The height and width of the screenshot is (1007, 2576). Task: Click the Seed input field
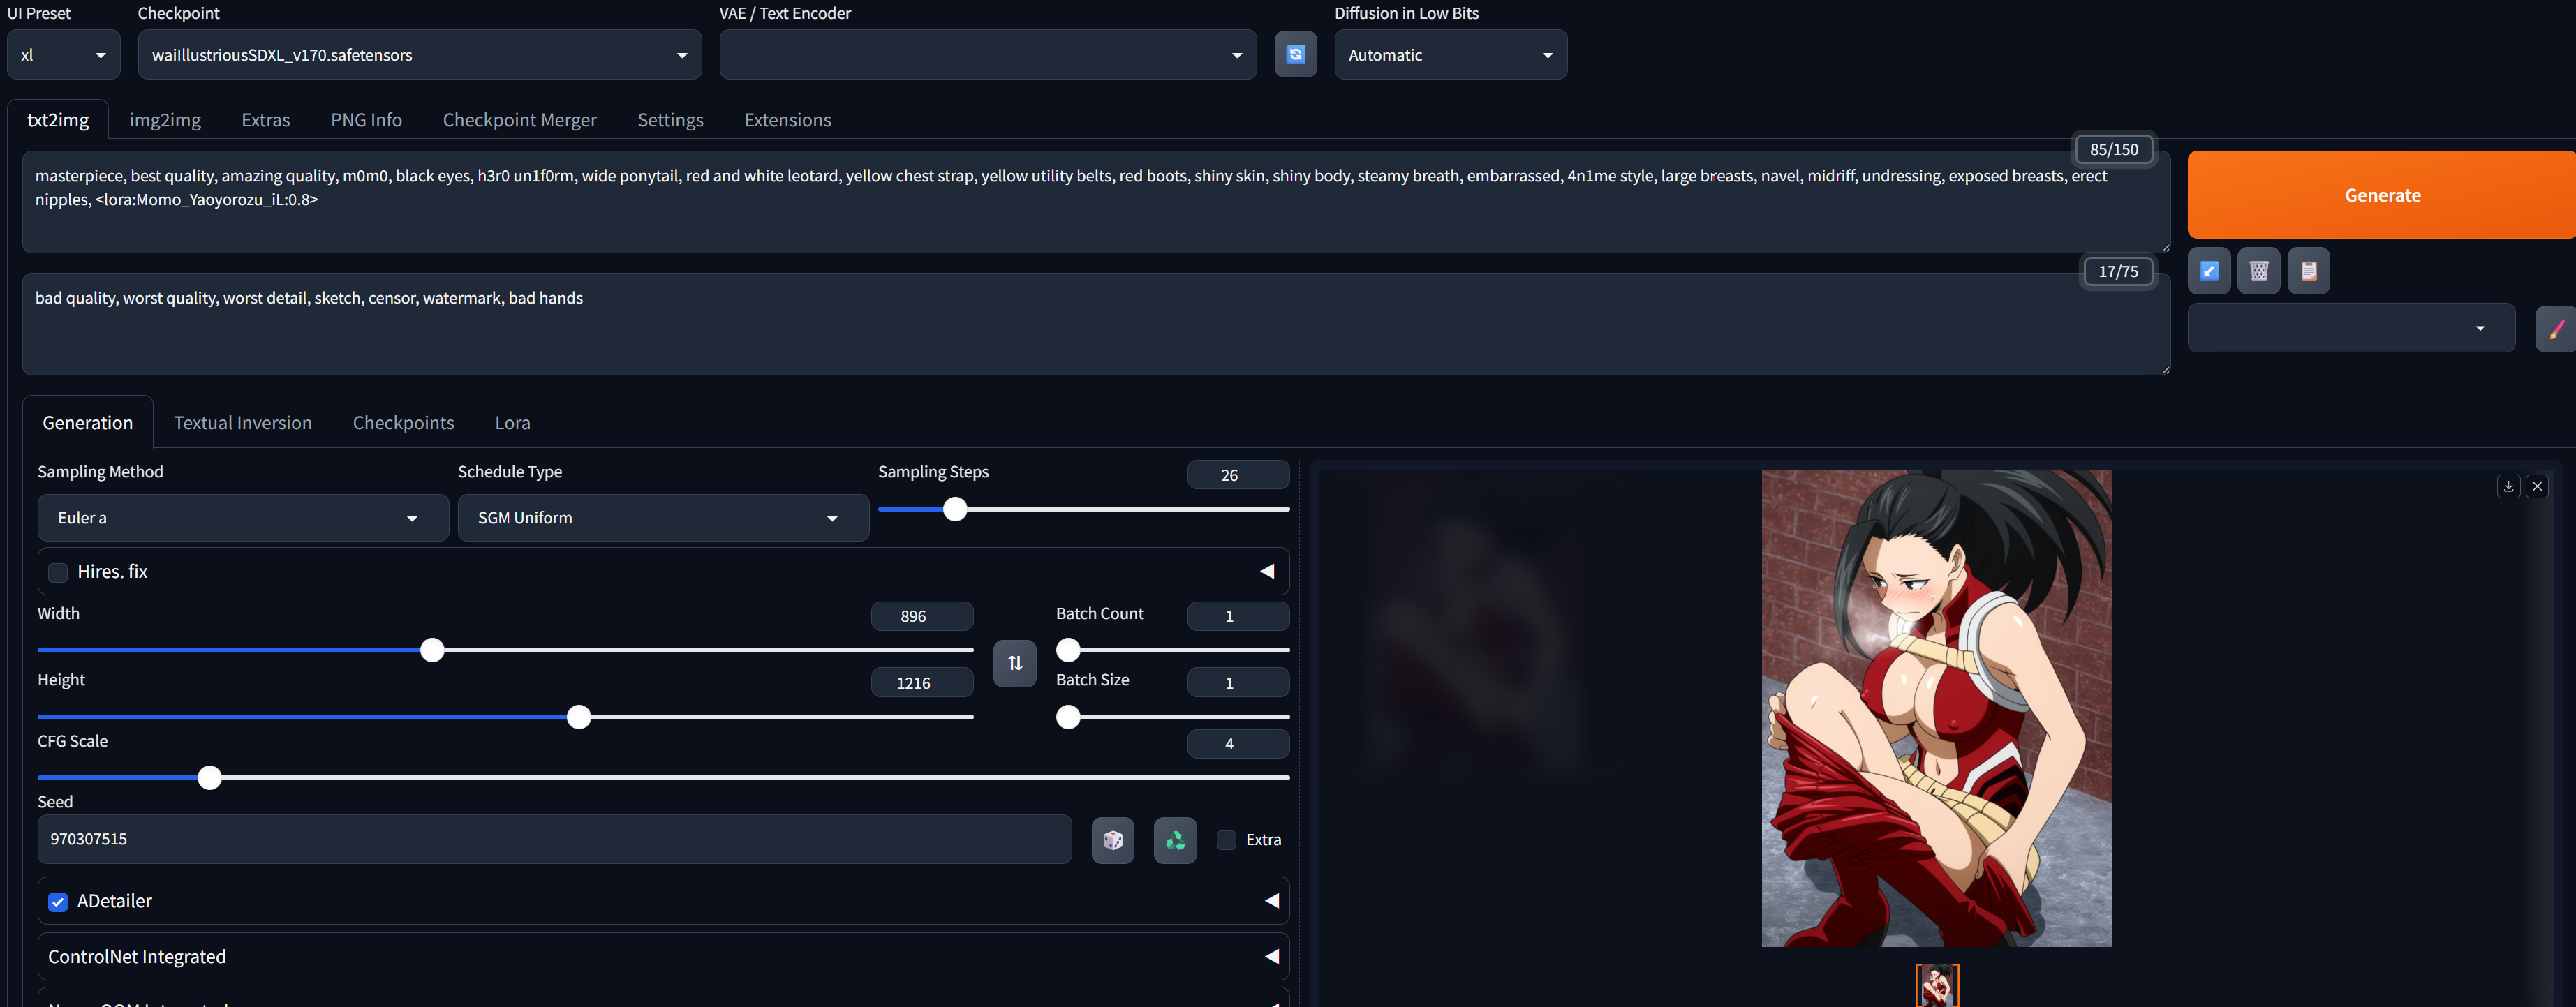pos(555,839)
